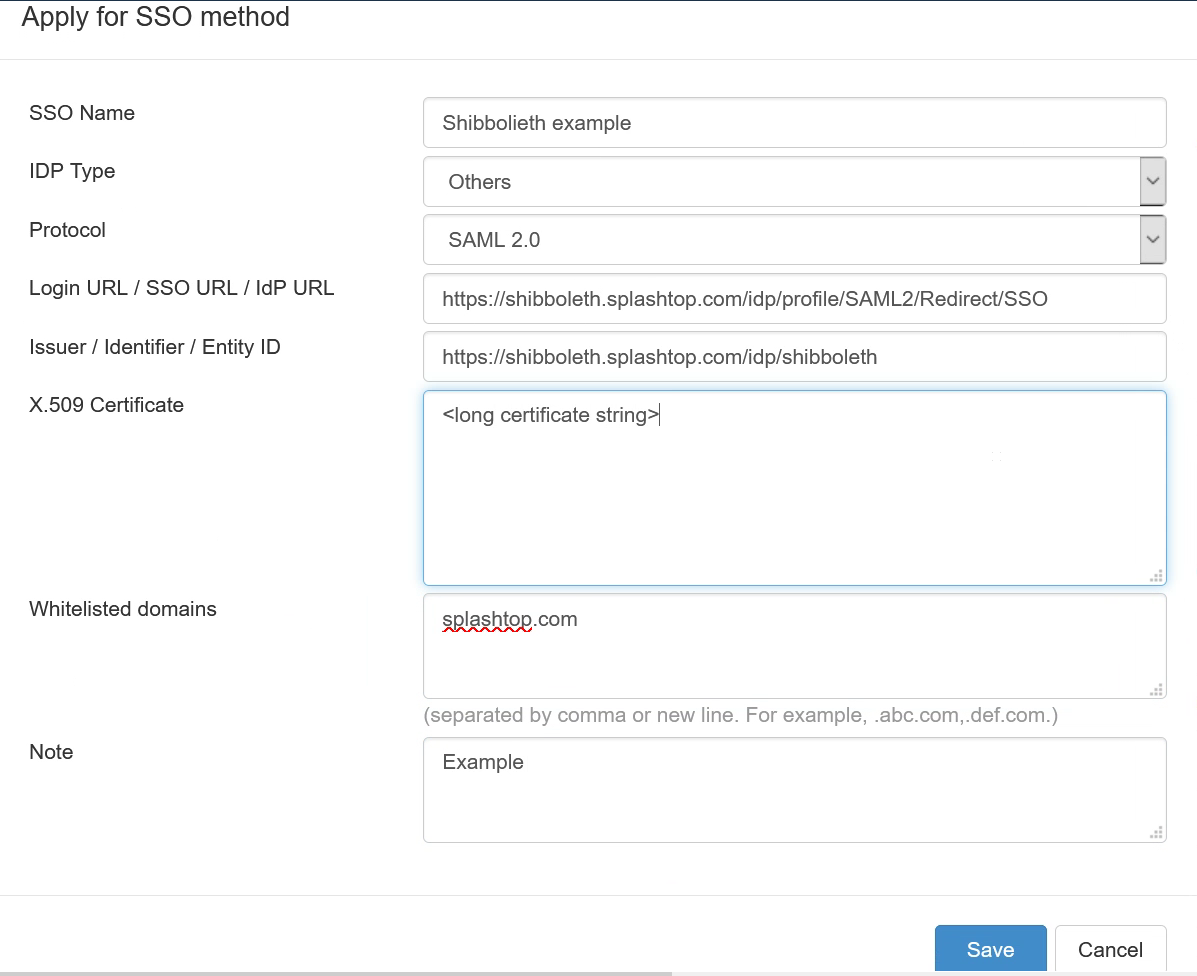
Task: Click the horizontal scrollbar at bottom
Action: click(336, 974)
